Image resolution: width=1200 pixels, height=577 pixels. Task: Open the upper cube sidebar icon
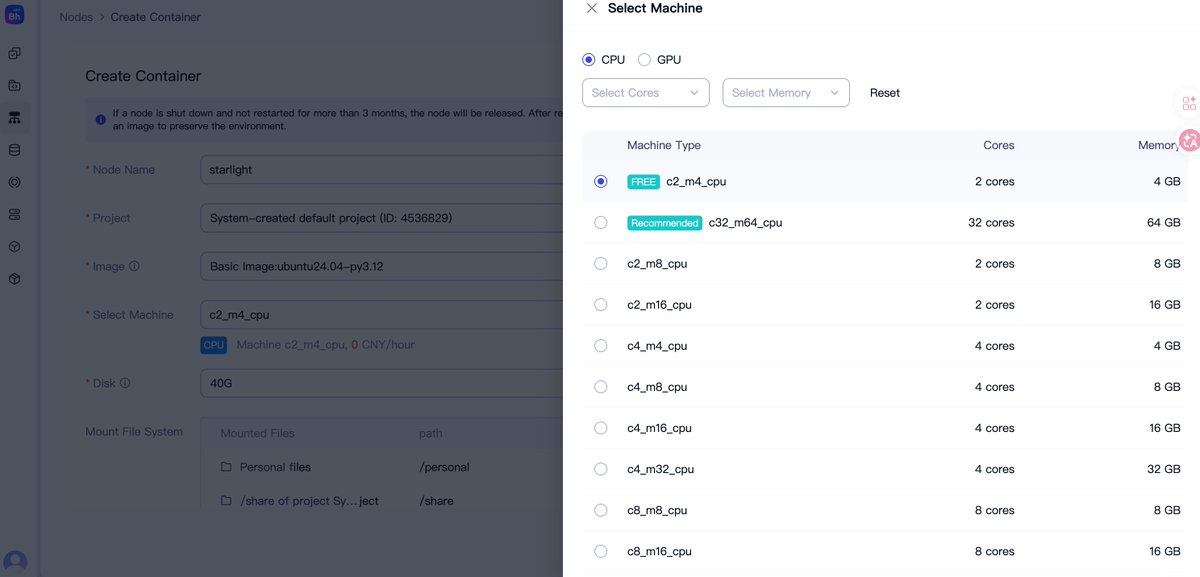14,247
